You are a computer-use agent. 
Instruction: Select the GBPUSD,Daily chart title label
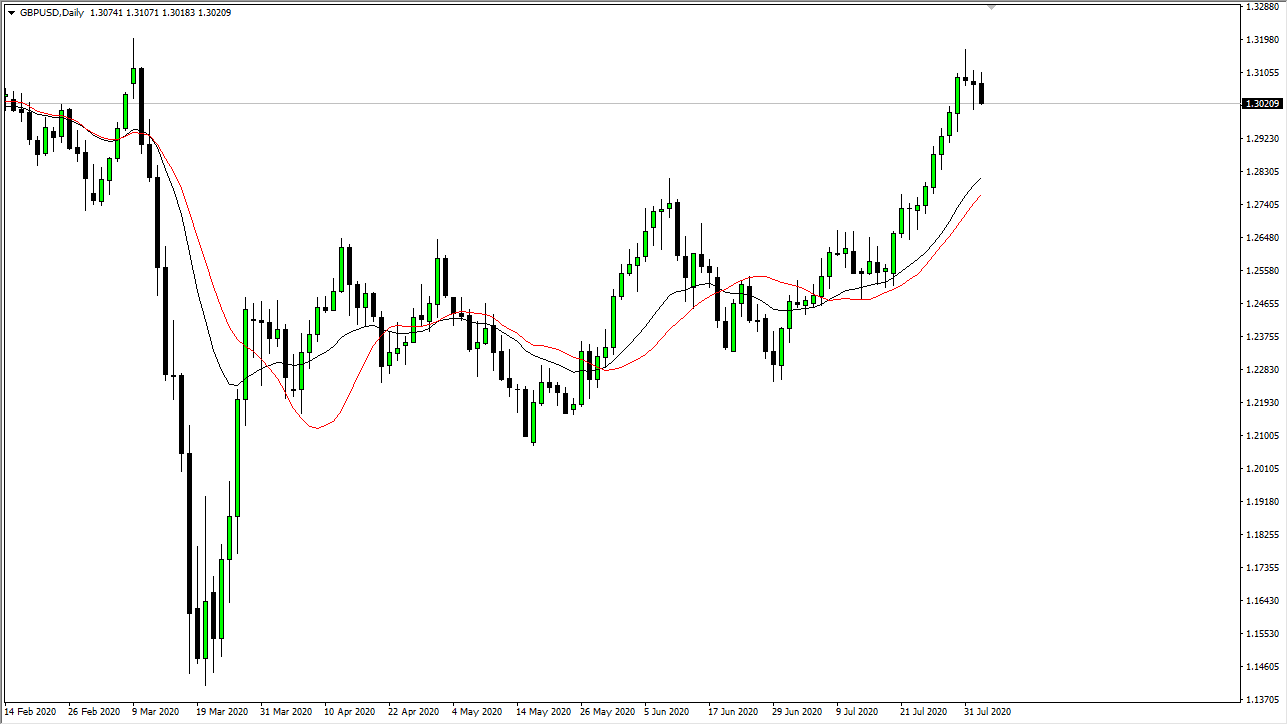52,12
